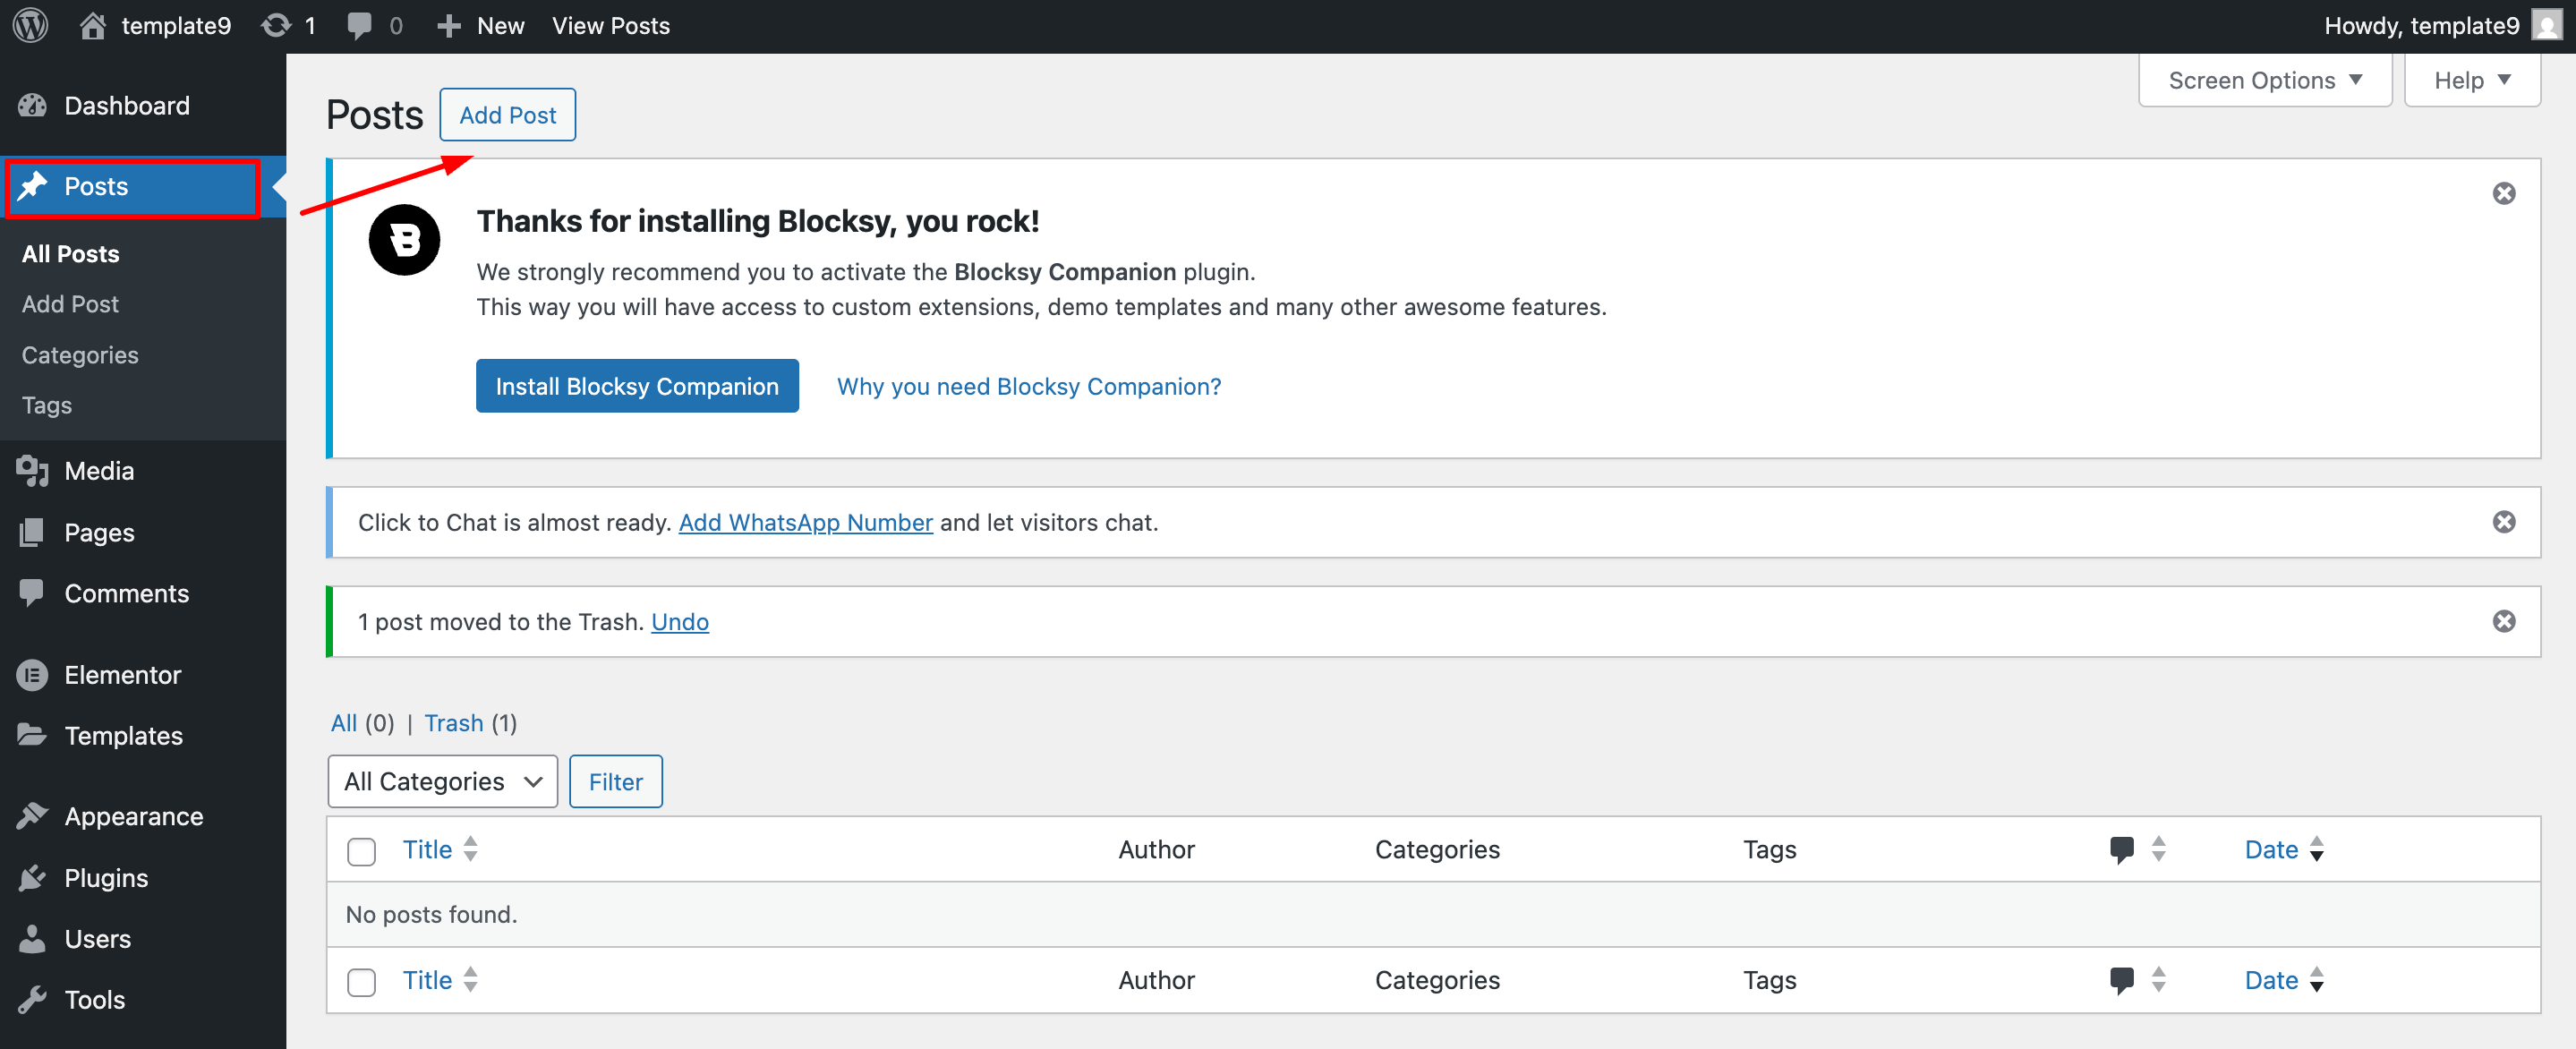Click user avatar next to Howdy, template9

pyautogui.click(x=2547, y=26)
